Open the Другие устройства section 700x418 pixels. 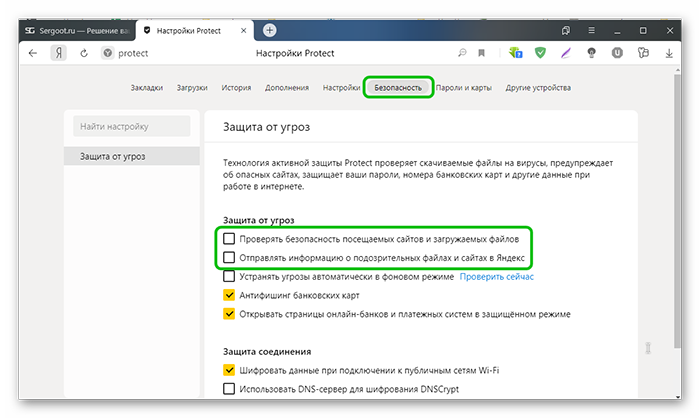[538, 88]
